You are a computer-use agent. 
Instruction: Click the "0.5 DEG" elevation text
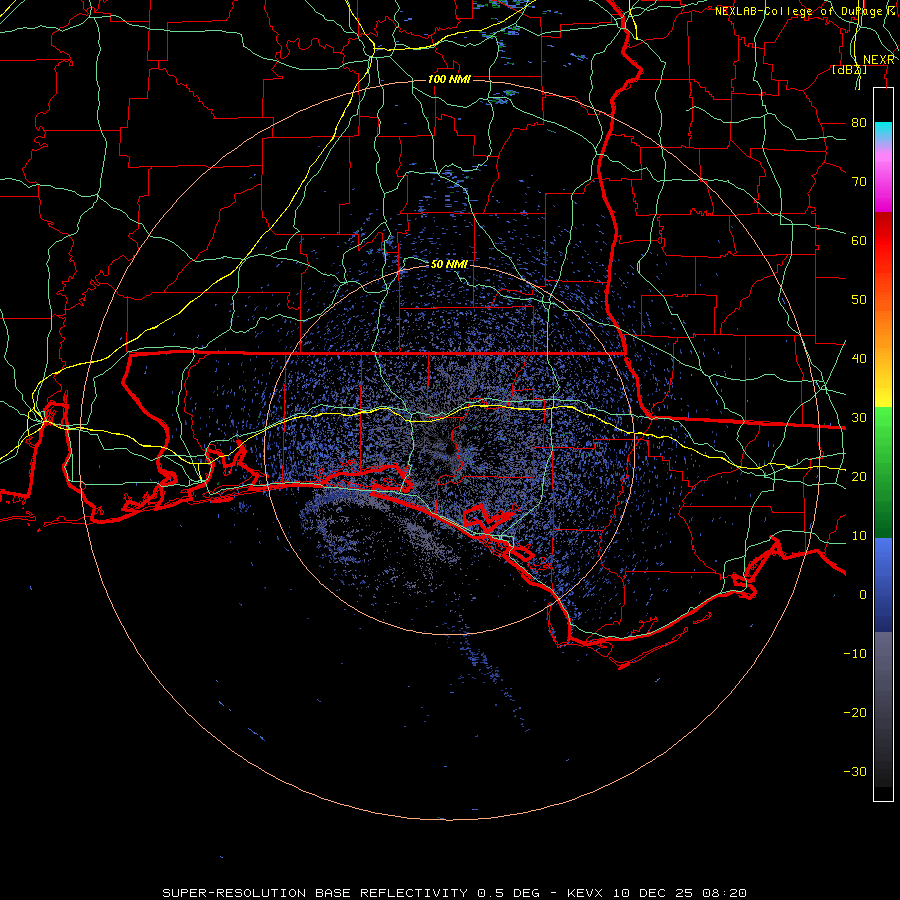tap(510, 893)
